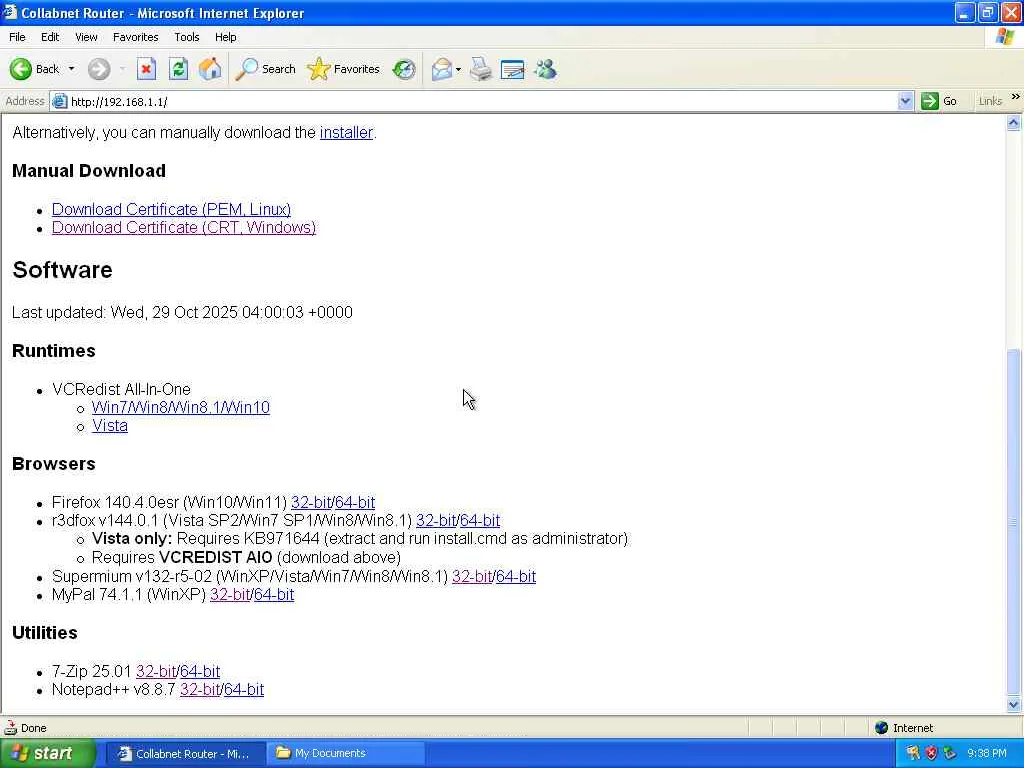Viewport: 1024px width, 768px height.
Task: Download r3dfox v144.0.1 32-bit
Action: coord(436,520)
